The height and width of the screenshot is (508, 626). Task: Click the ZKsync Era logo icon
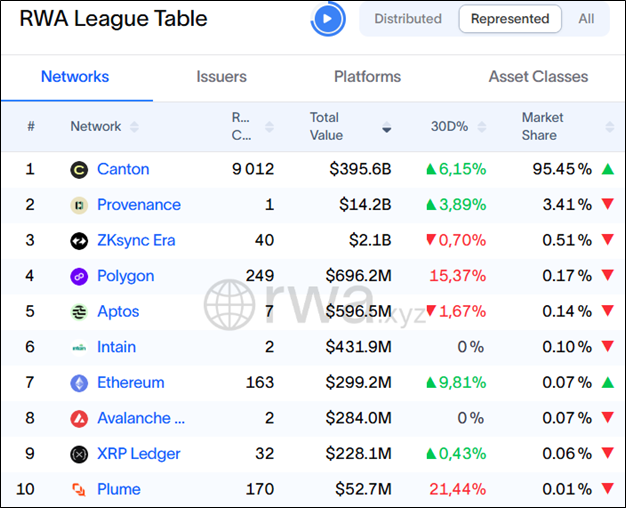coord(79,241)
